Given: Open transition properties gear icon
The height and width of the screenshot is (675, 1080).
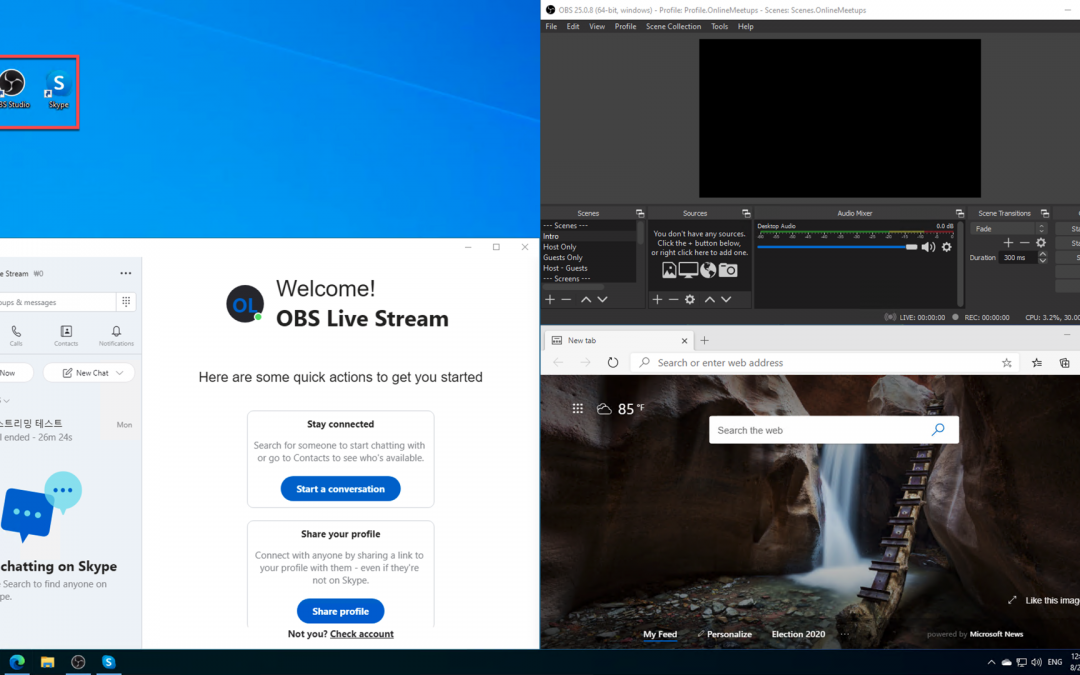Looking at the screenshot, I should (x=1041, y=243).
